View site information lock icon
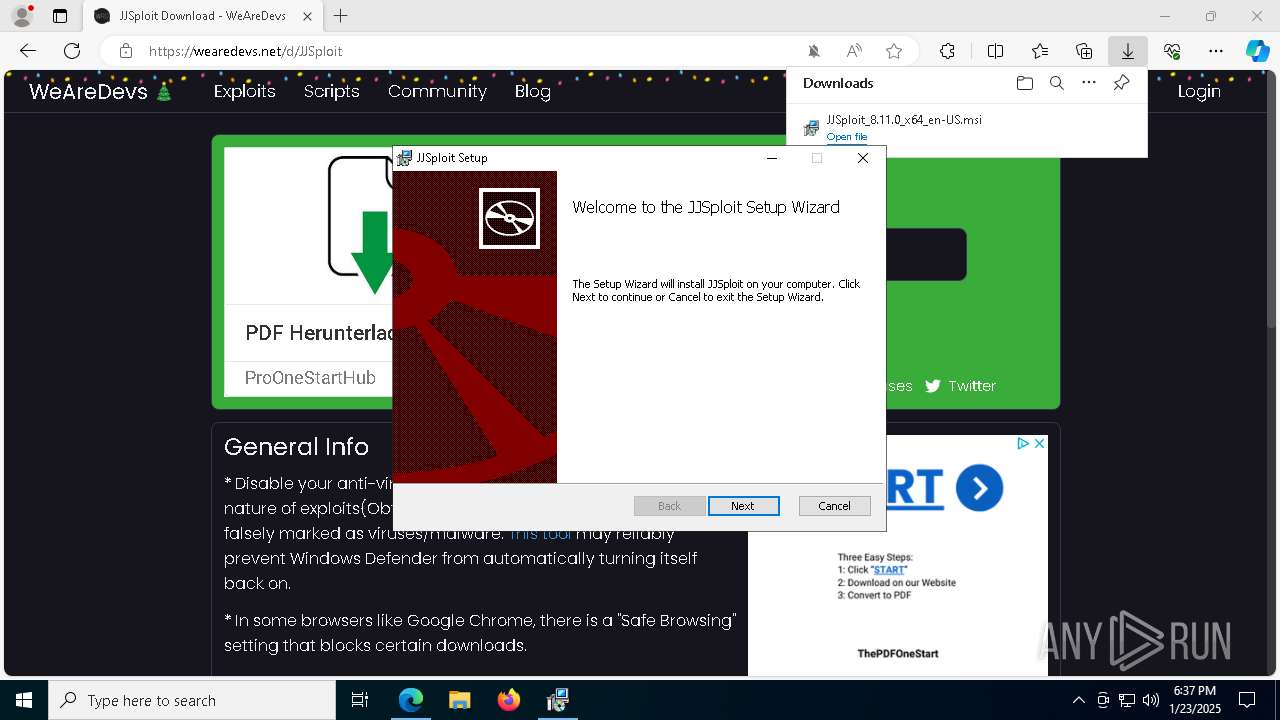This screenshot has height=720, width=1280. tap(126, 51)
